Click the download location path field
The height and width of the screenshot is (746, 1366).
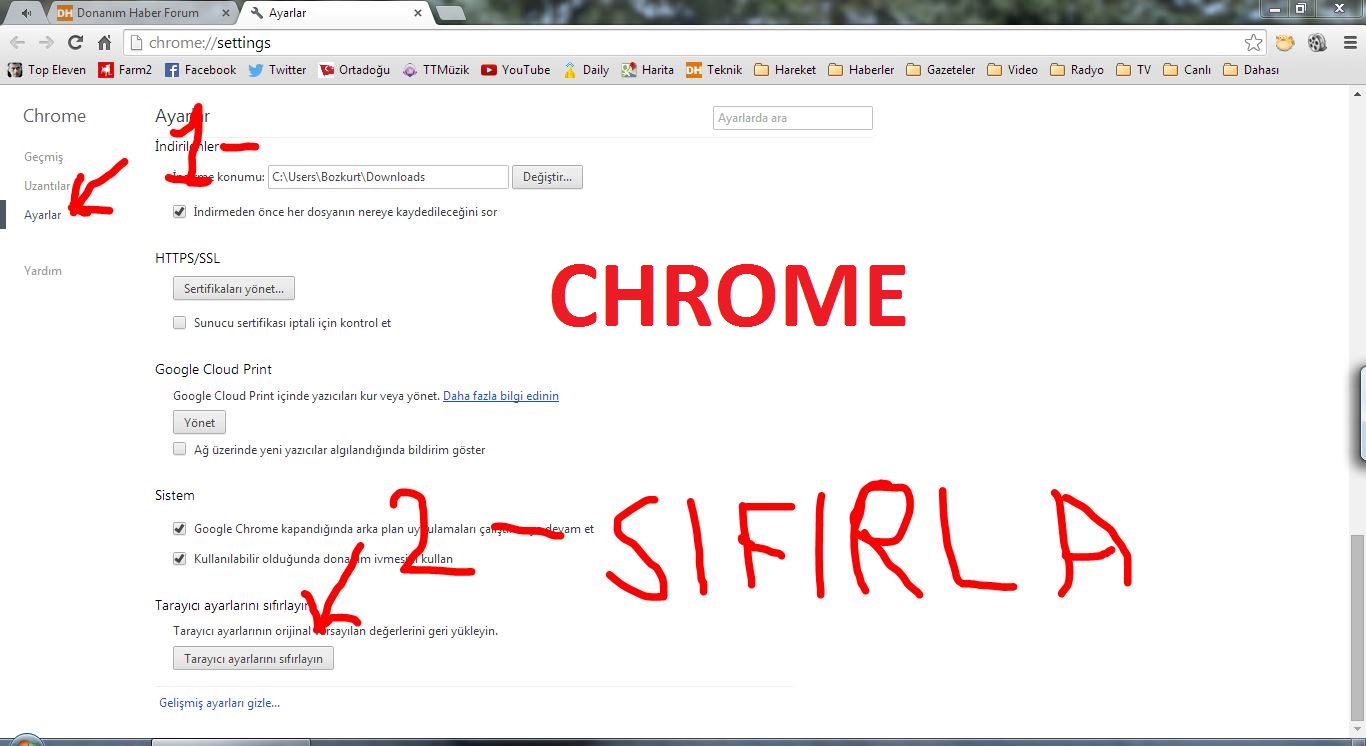(x=388, y=177)
